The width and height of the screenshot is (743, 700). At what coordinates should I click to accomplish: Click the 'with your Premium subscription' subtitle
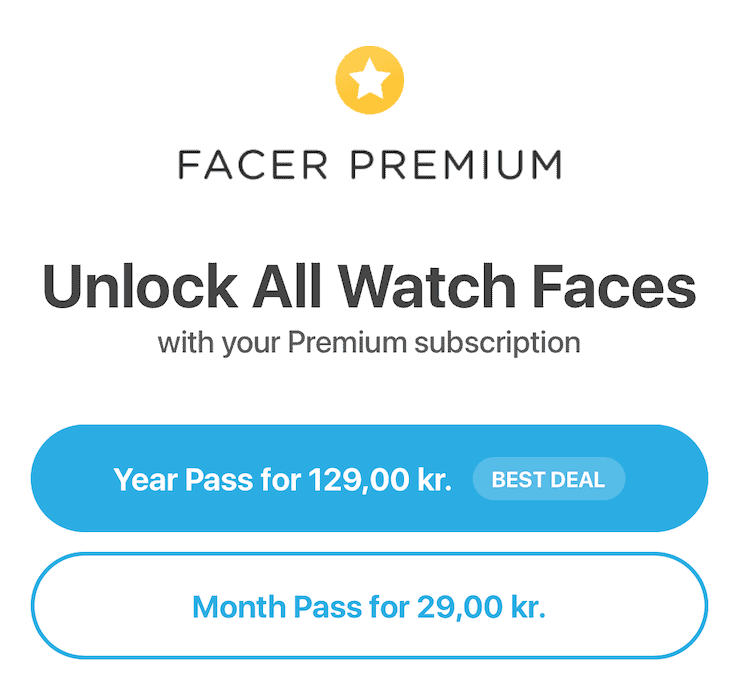pyautogui.click(x=369, y=343)
